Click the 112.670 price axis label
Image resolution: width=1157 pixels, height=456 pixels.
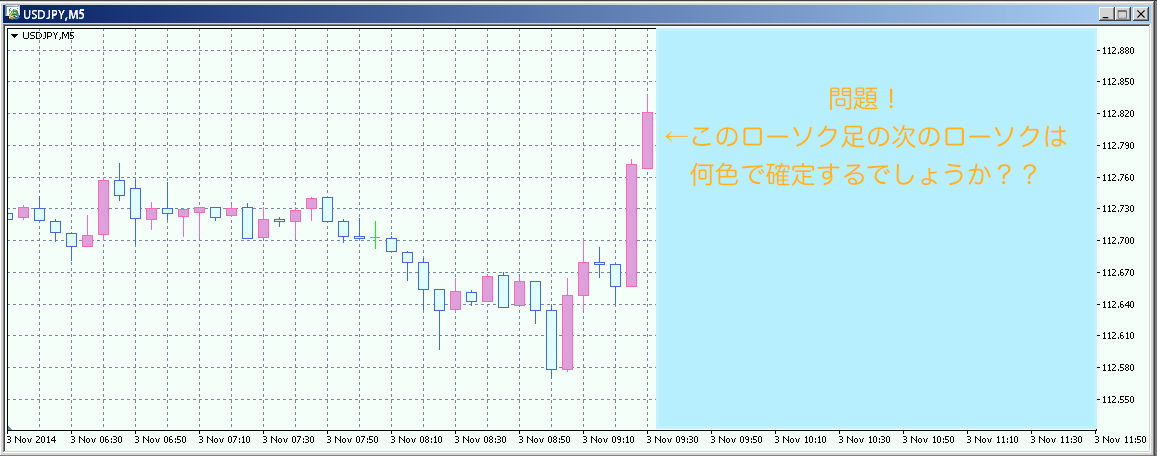[1117, 272]
